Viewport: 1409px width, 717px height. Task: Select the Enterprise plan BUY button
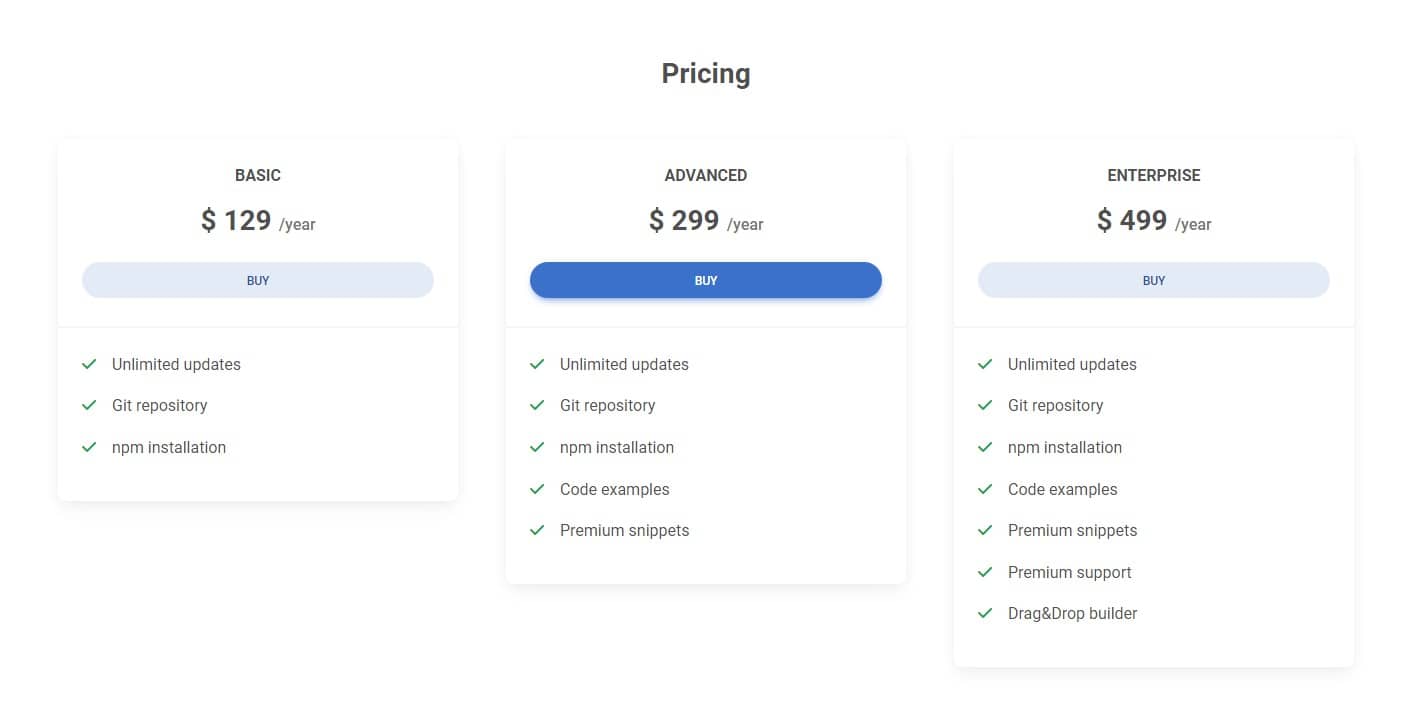[x=1153, y=280]
